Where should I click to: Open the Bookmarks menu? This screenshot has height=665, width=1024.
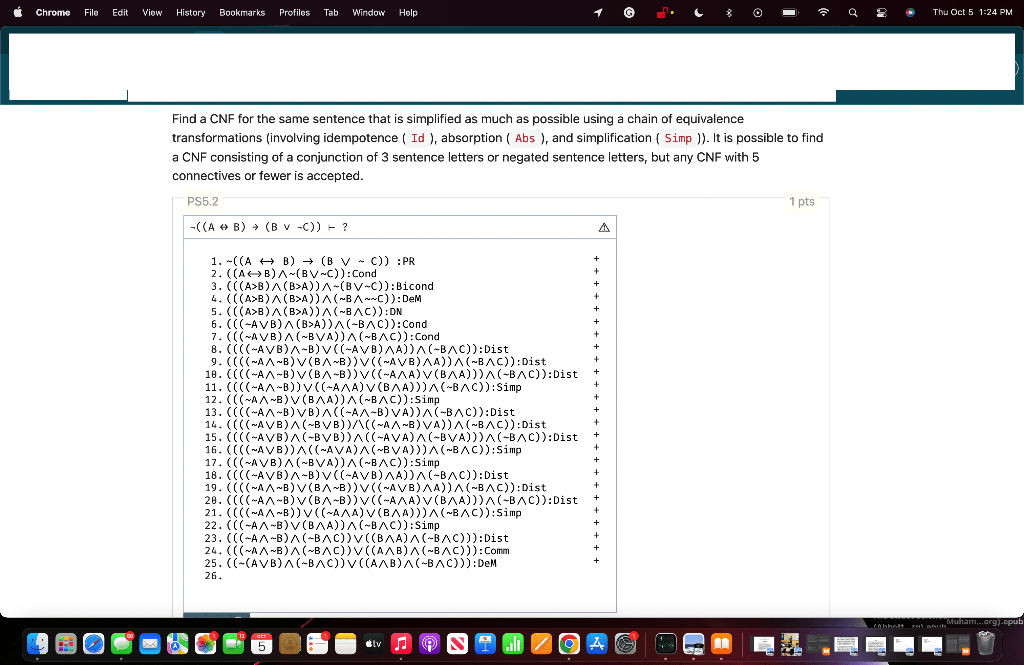[241, 12]
